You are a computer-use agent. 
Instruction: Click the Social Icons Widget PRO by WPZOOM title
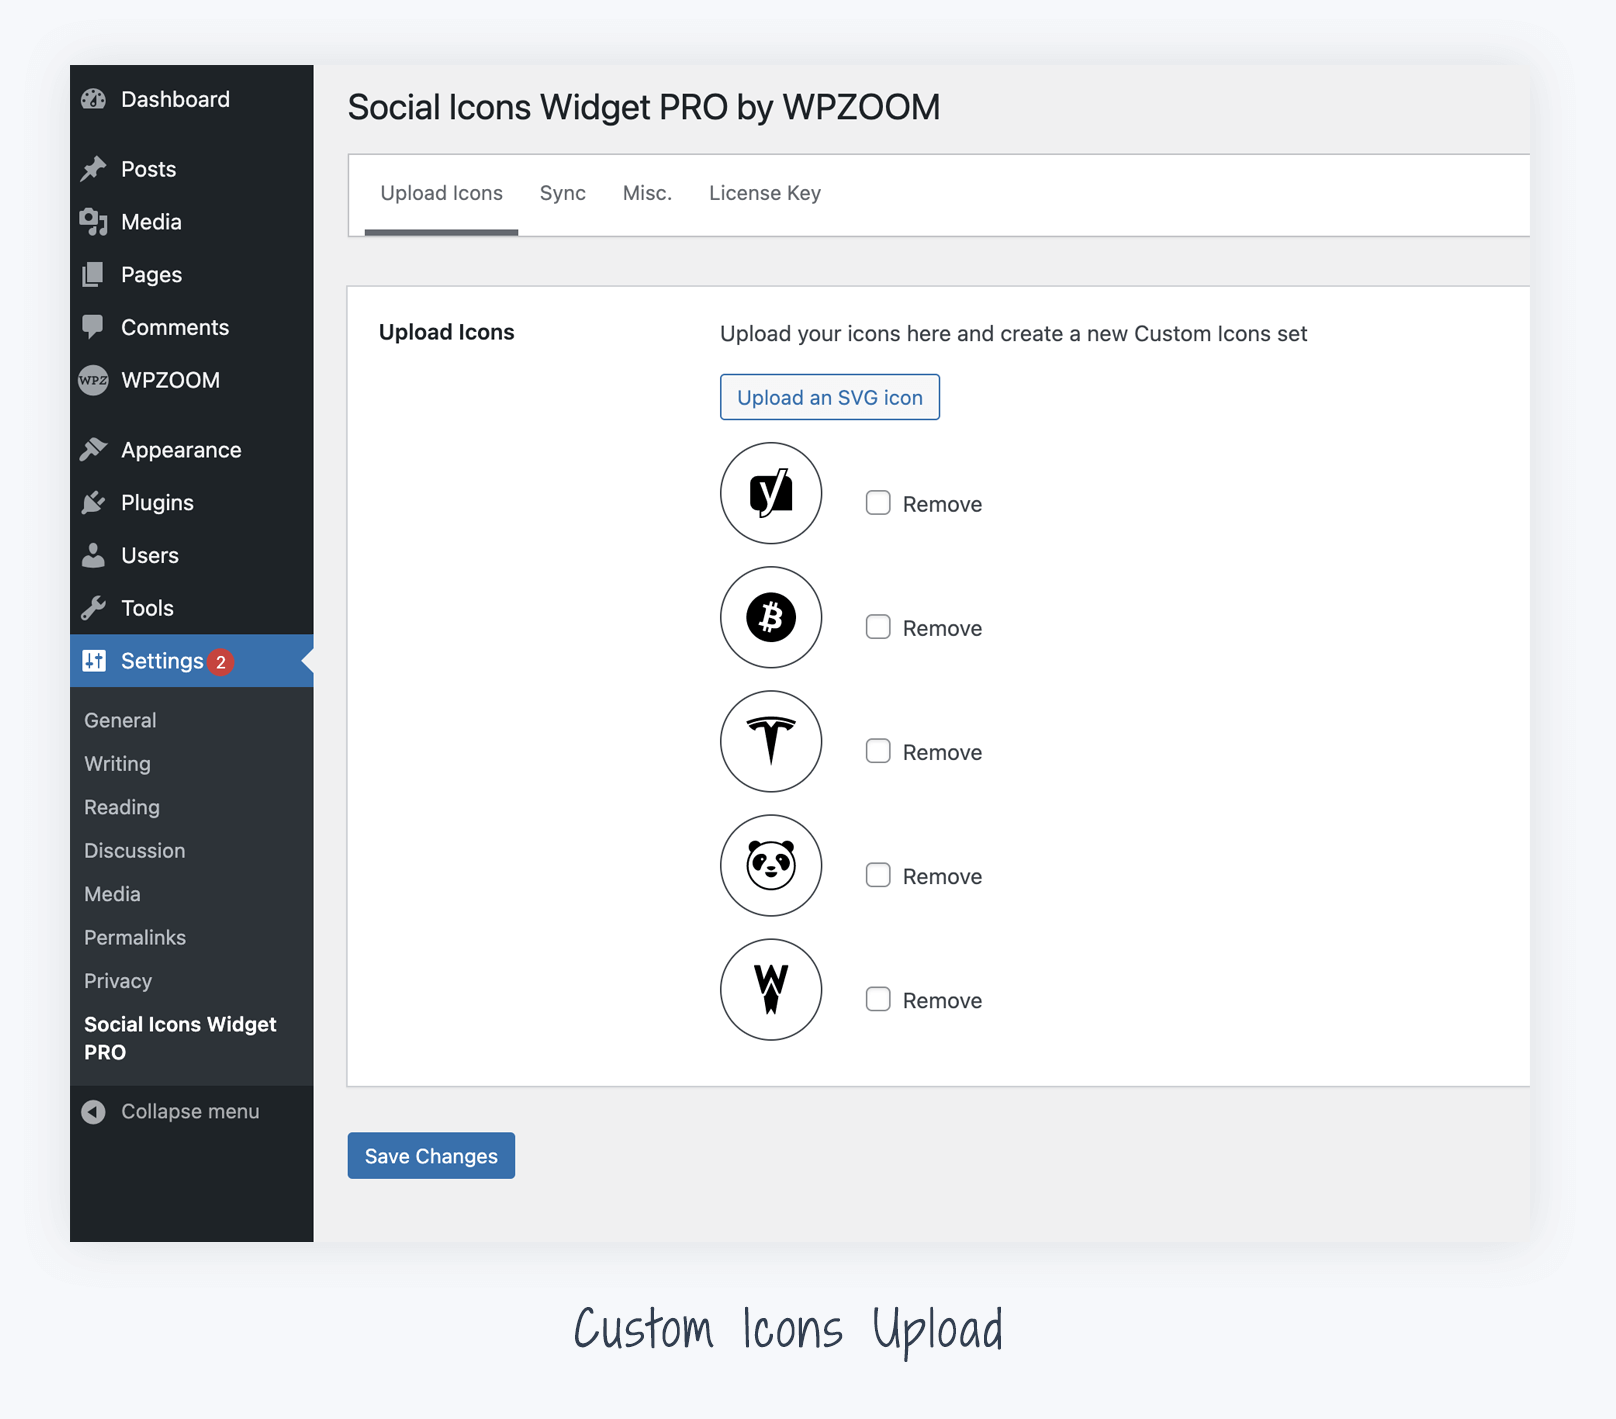tap(644, 107)
